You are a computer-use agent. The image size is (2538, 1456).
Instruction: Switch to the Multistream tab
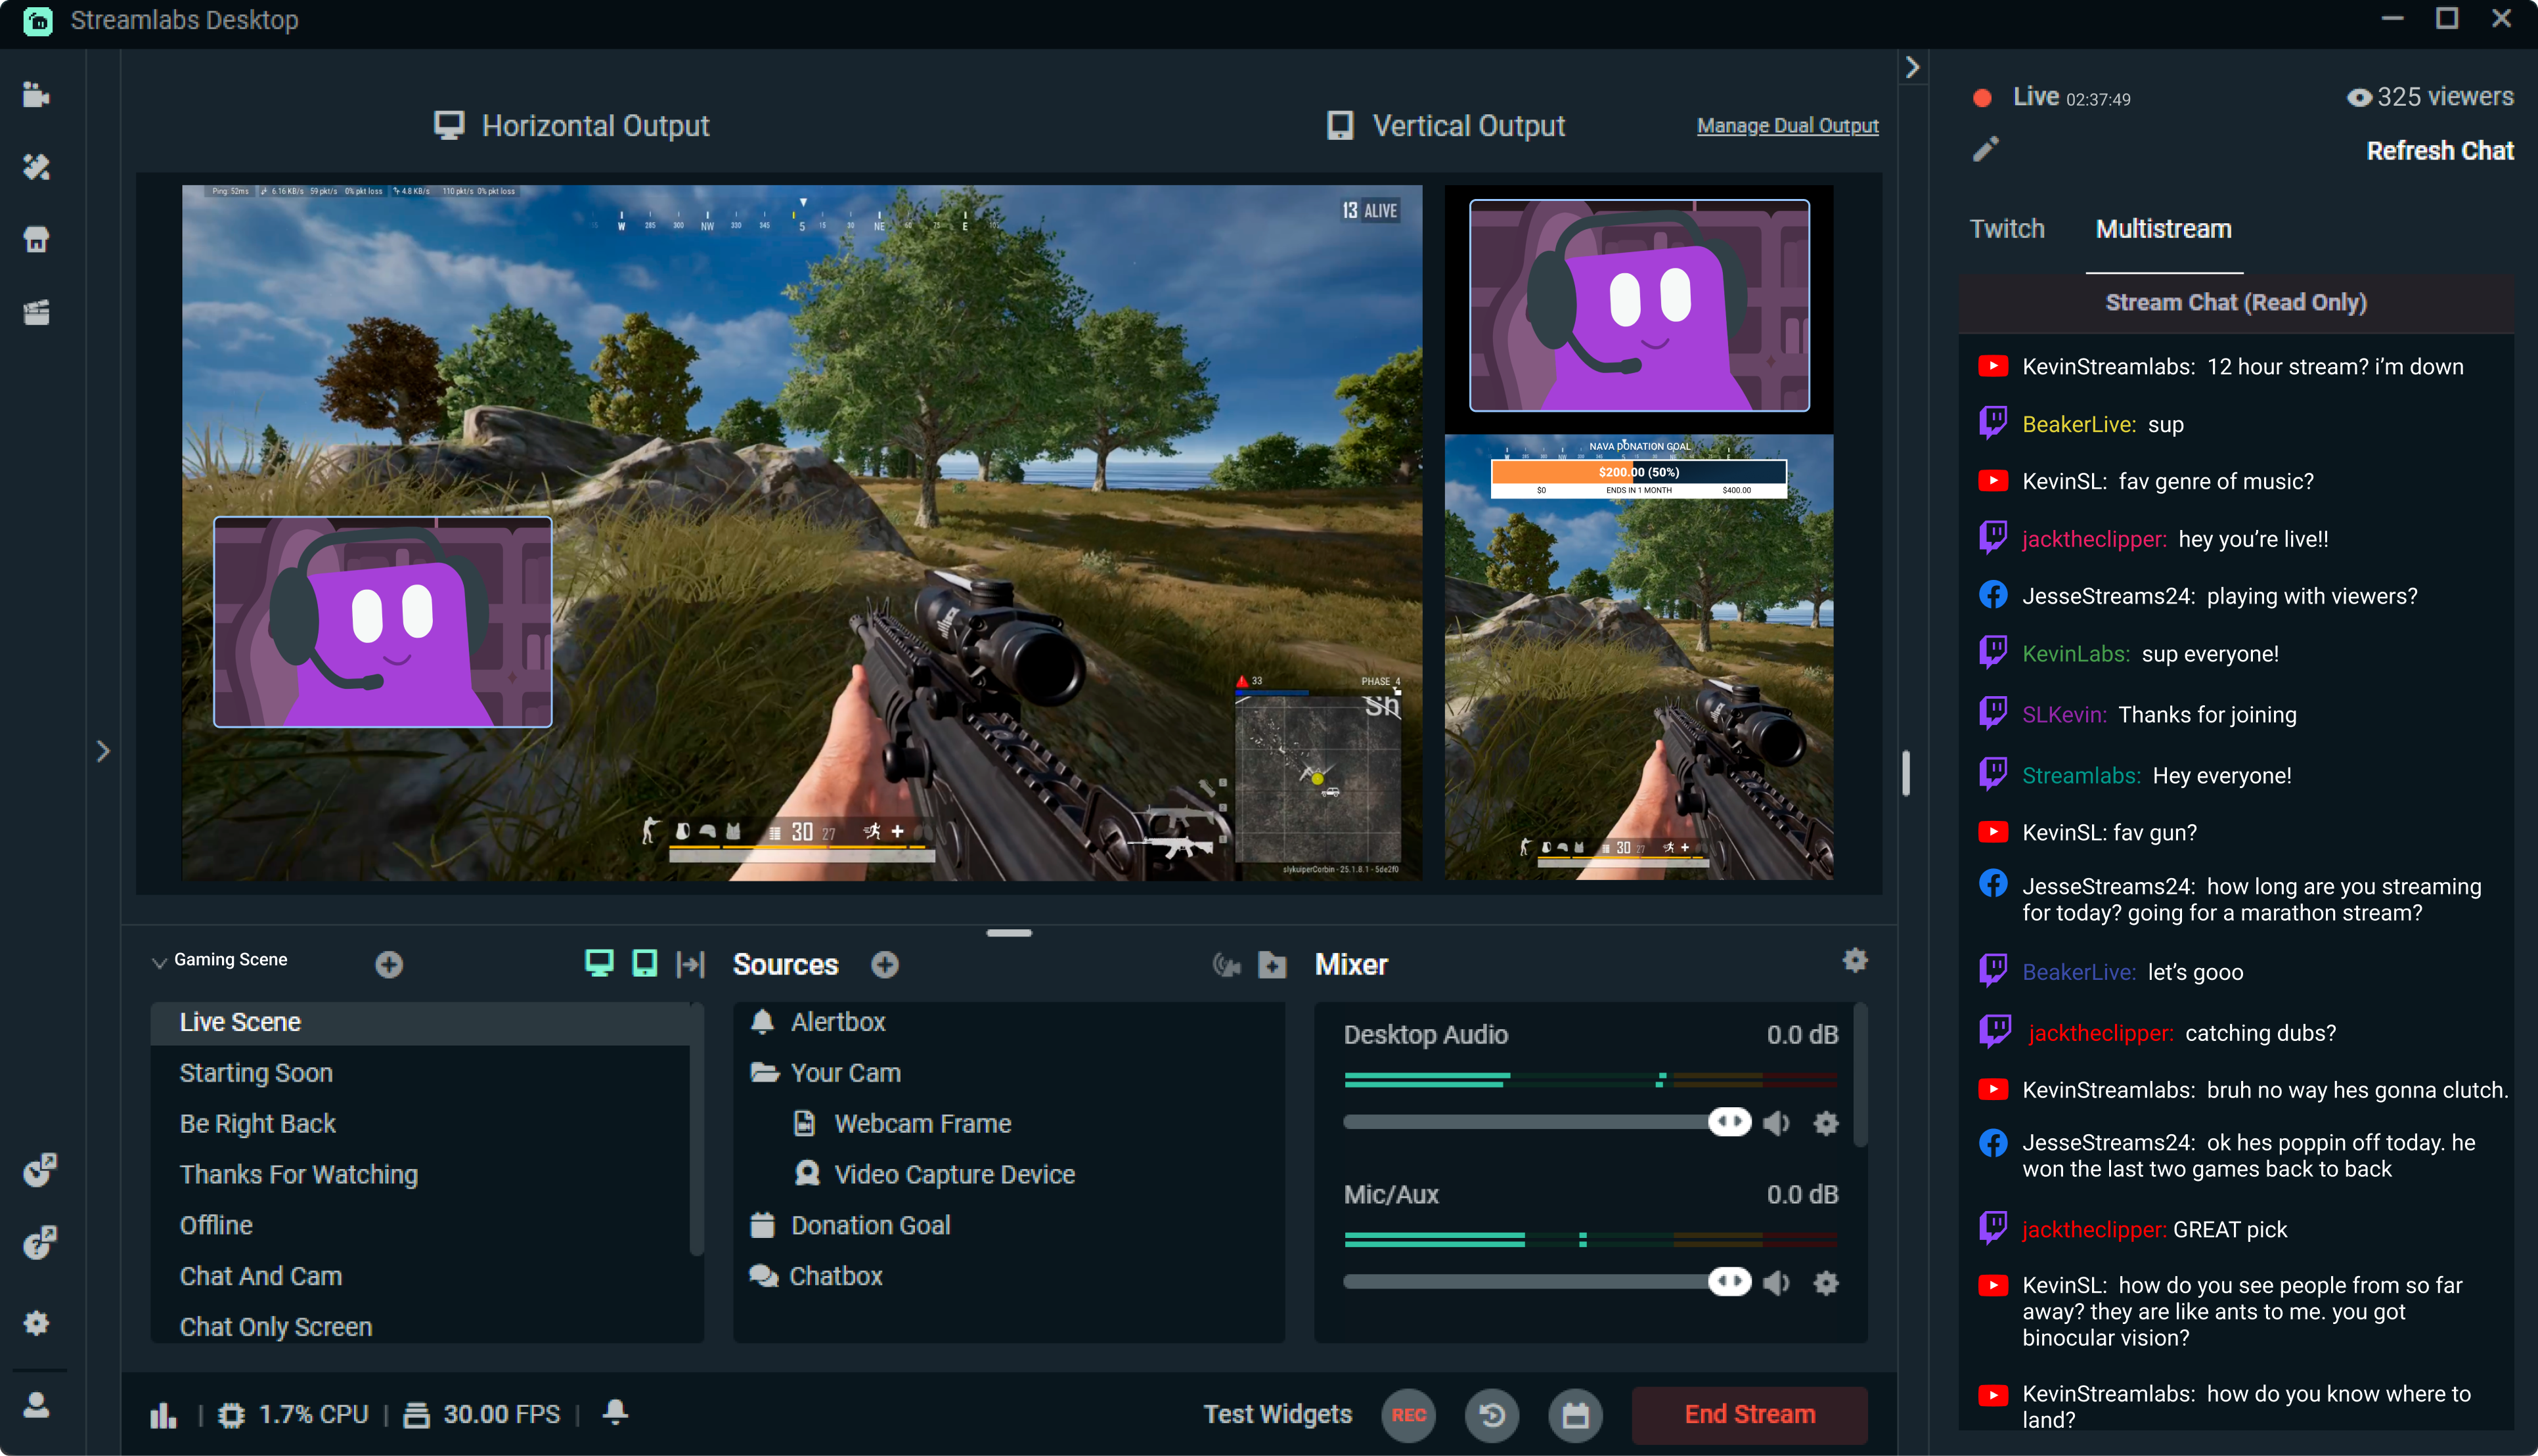point(2163,229)
